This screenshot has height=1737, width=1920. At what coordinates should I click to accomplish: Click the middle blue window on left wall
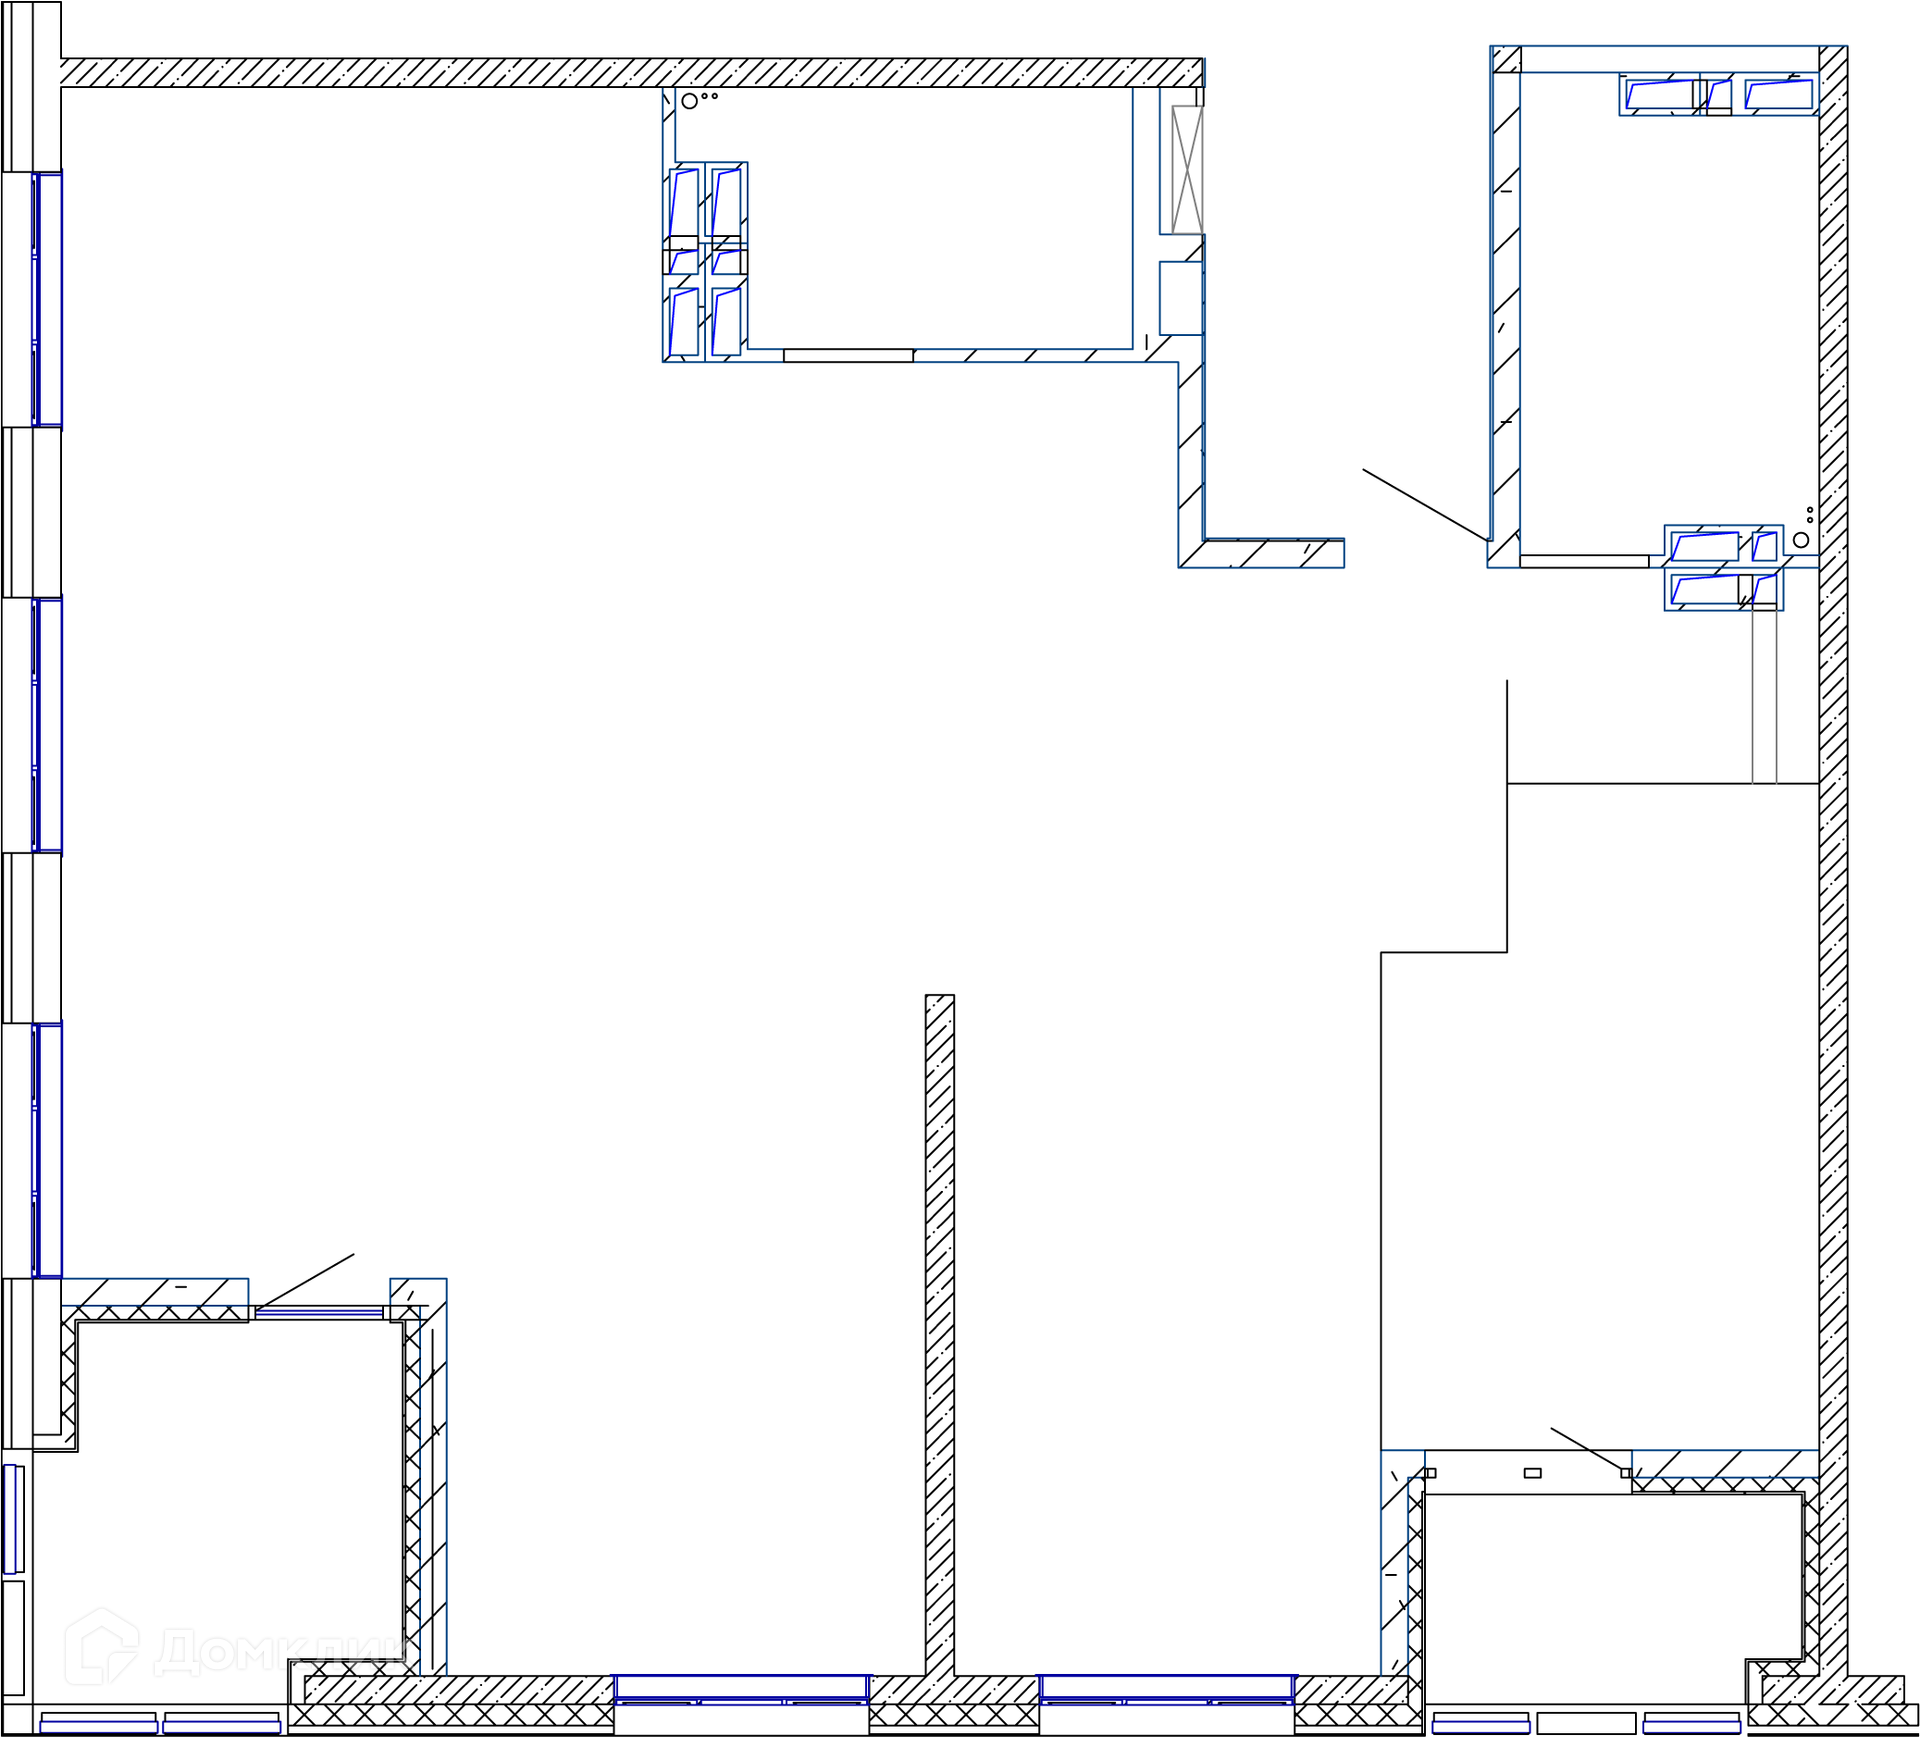[48, 725]
